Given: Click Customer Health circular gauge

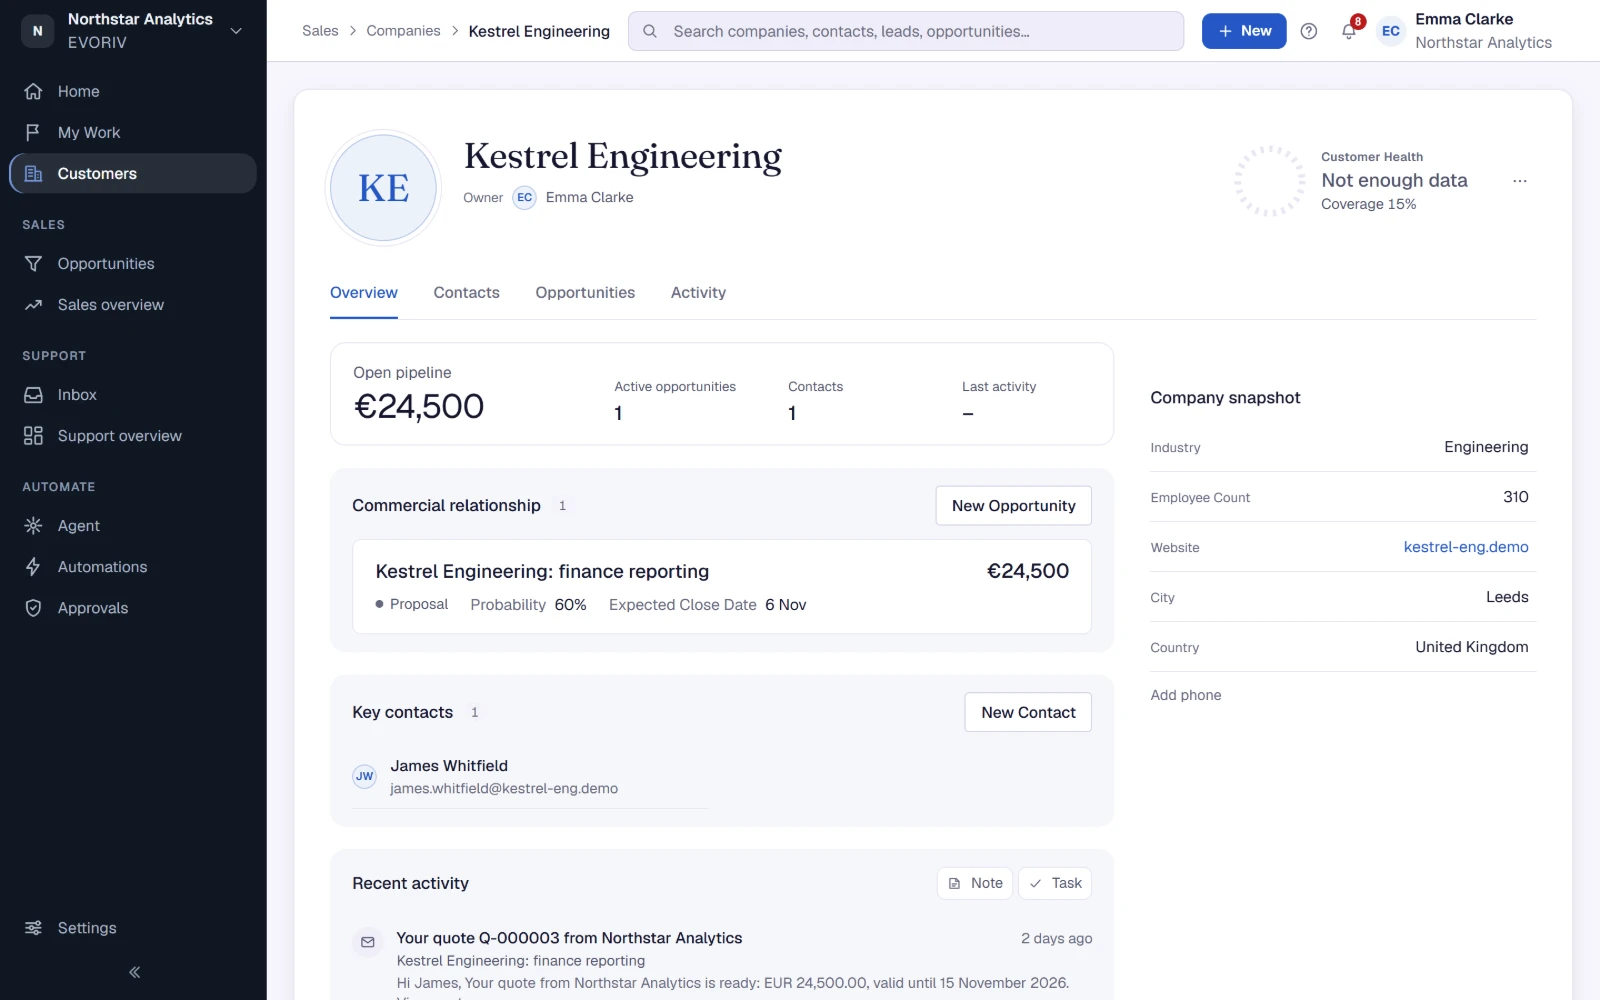Looking at the screenshot, I should [x=1269, y=181].
